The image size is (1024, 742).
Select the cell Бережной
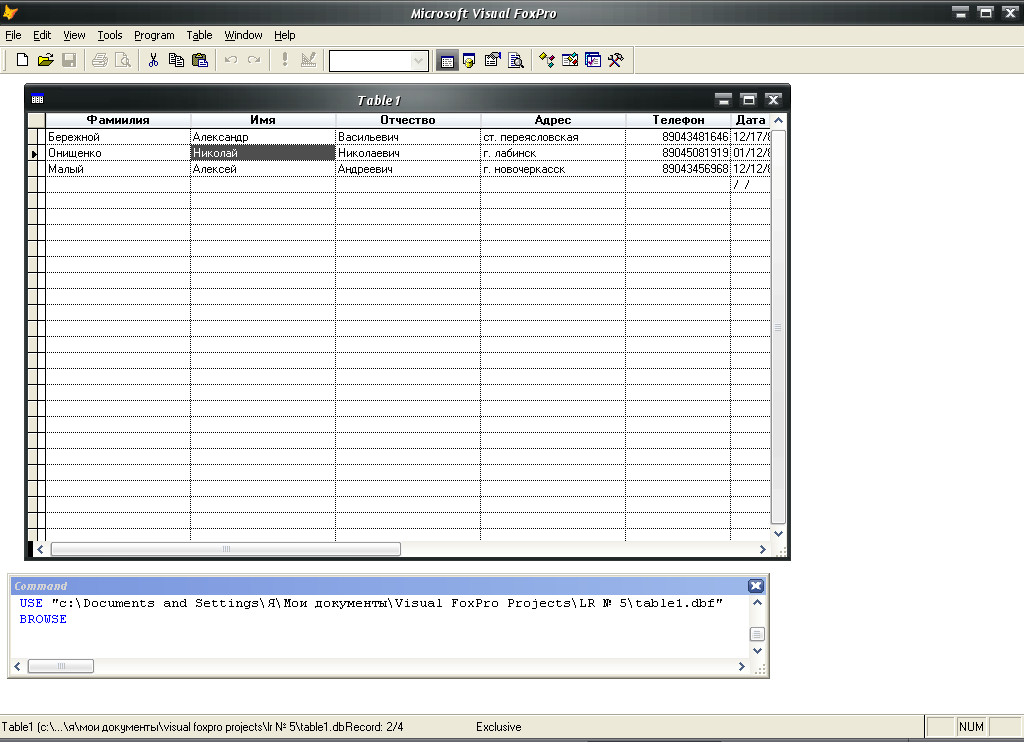pos(118,137)
